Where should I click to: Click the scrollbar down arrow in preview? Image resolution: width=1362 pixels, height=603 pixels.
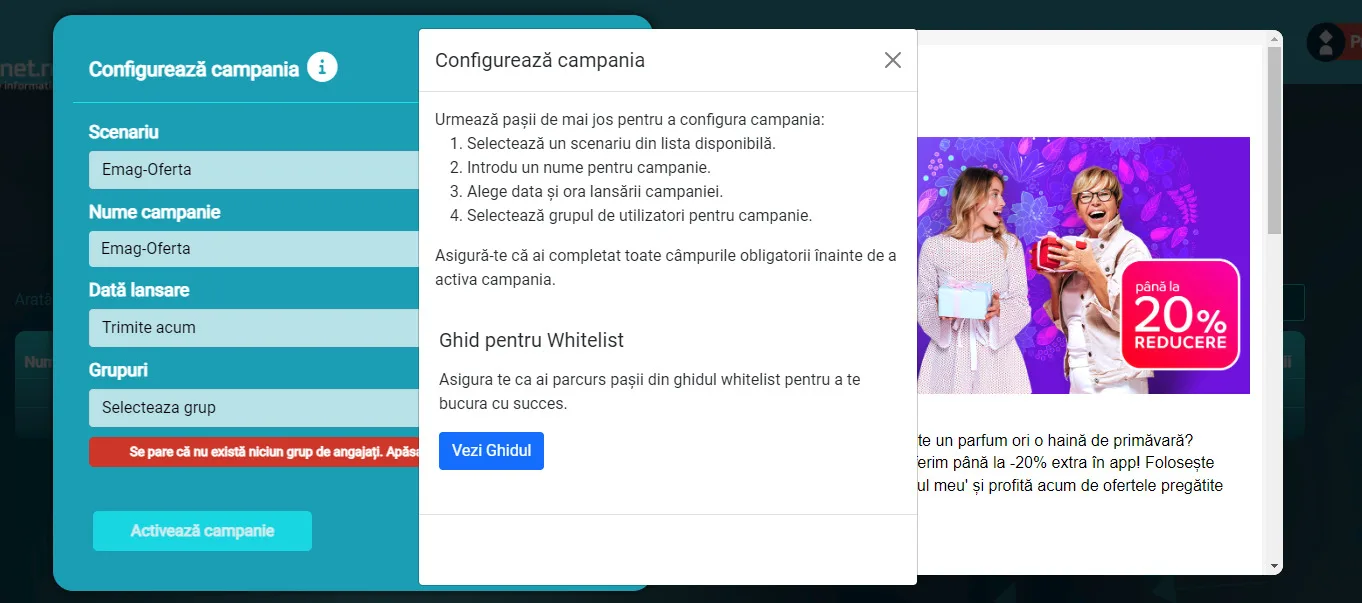(x=1274, y=566)
